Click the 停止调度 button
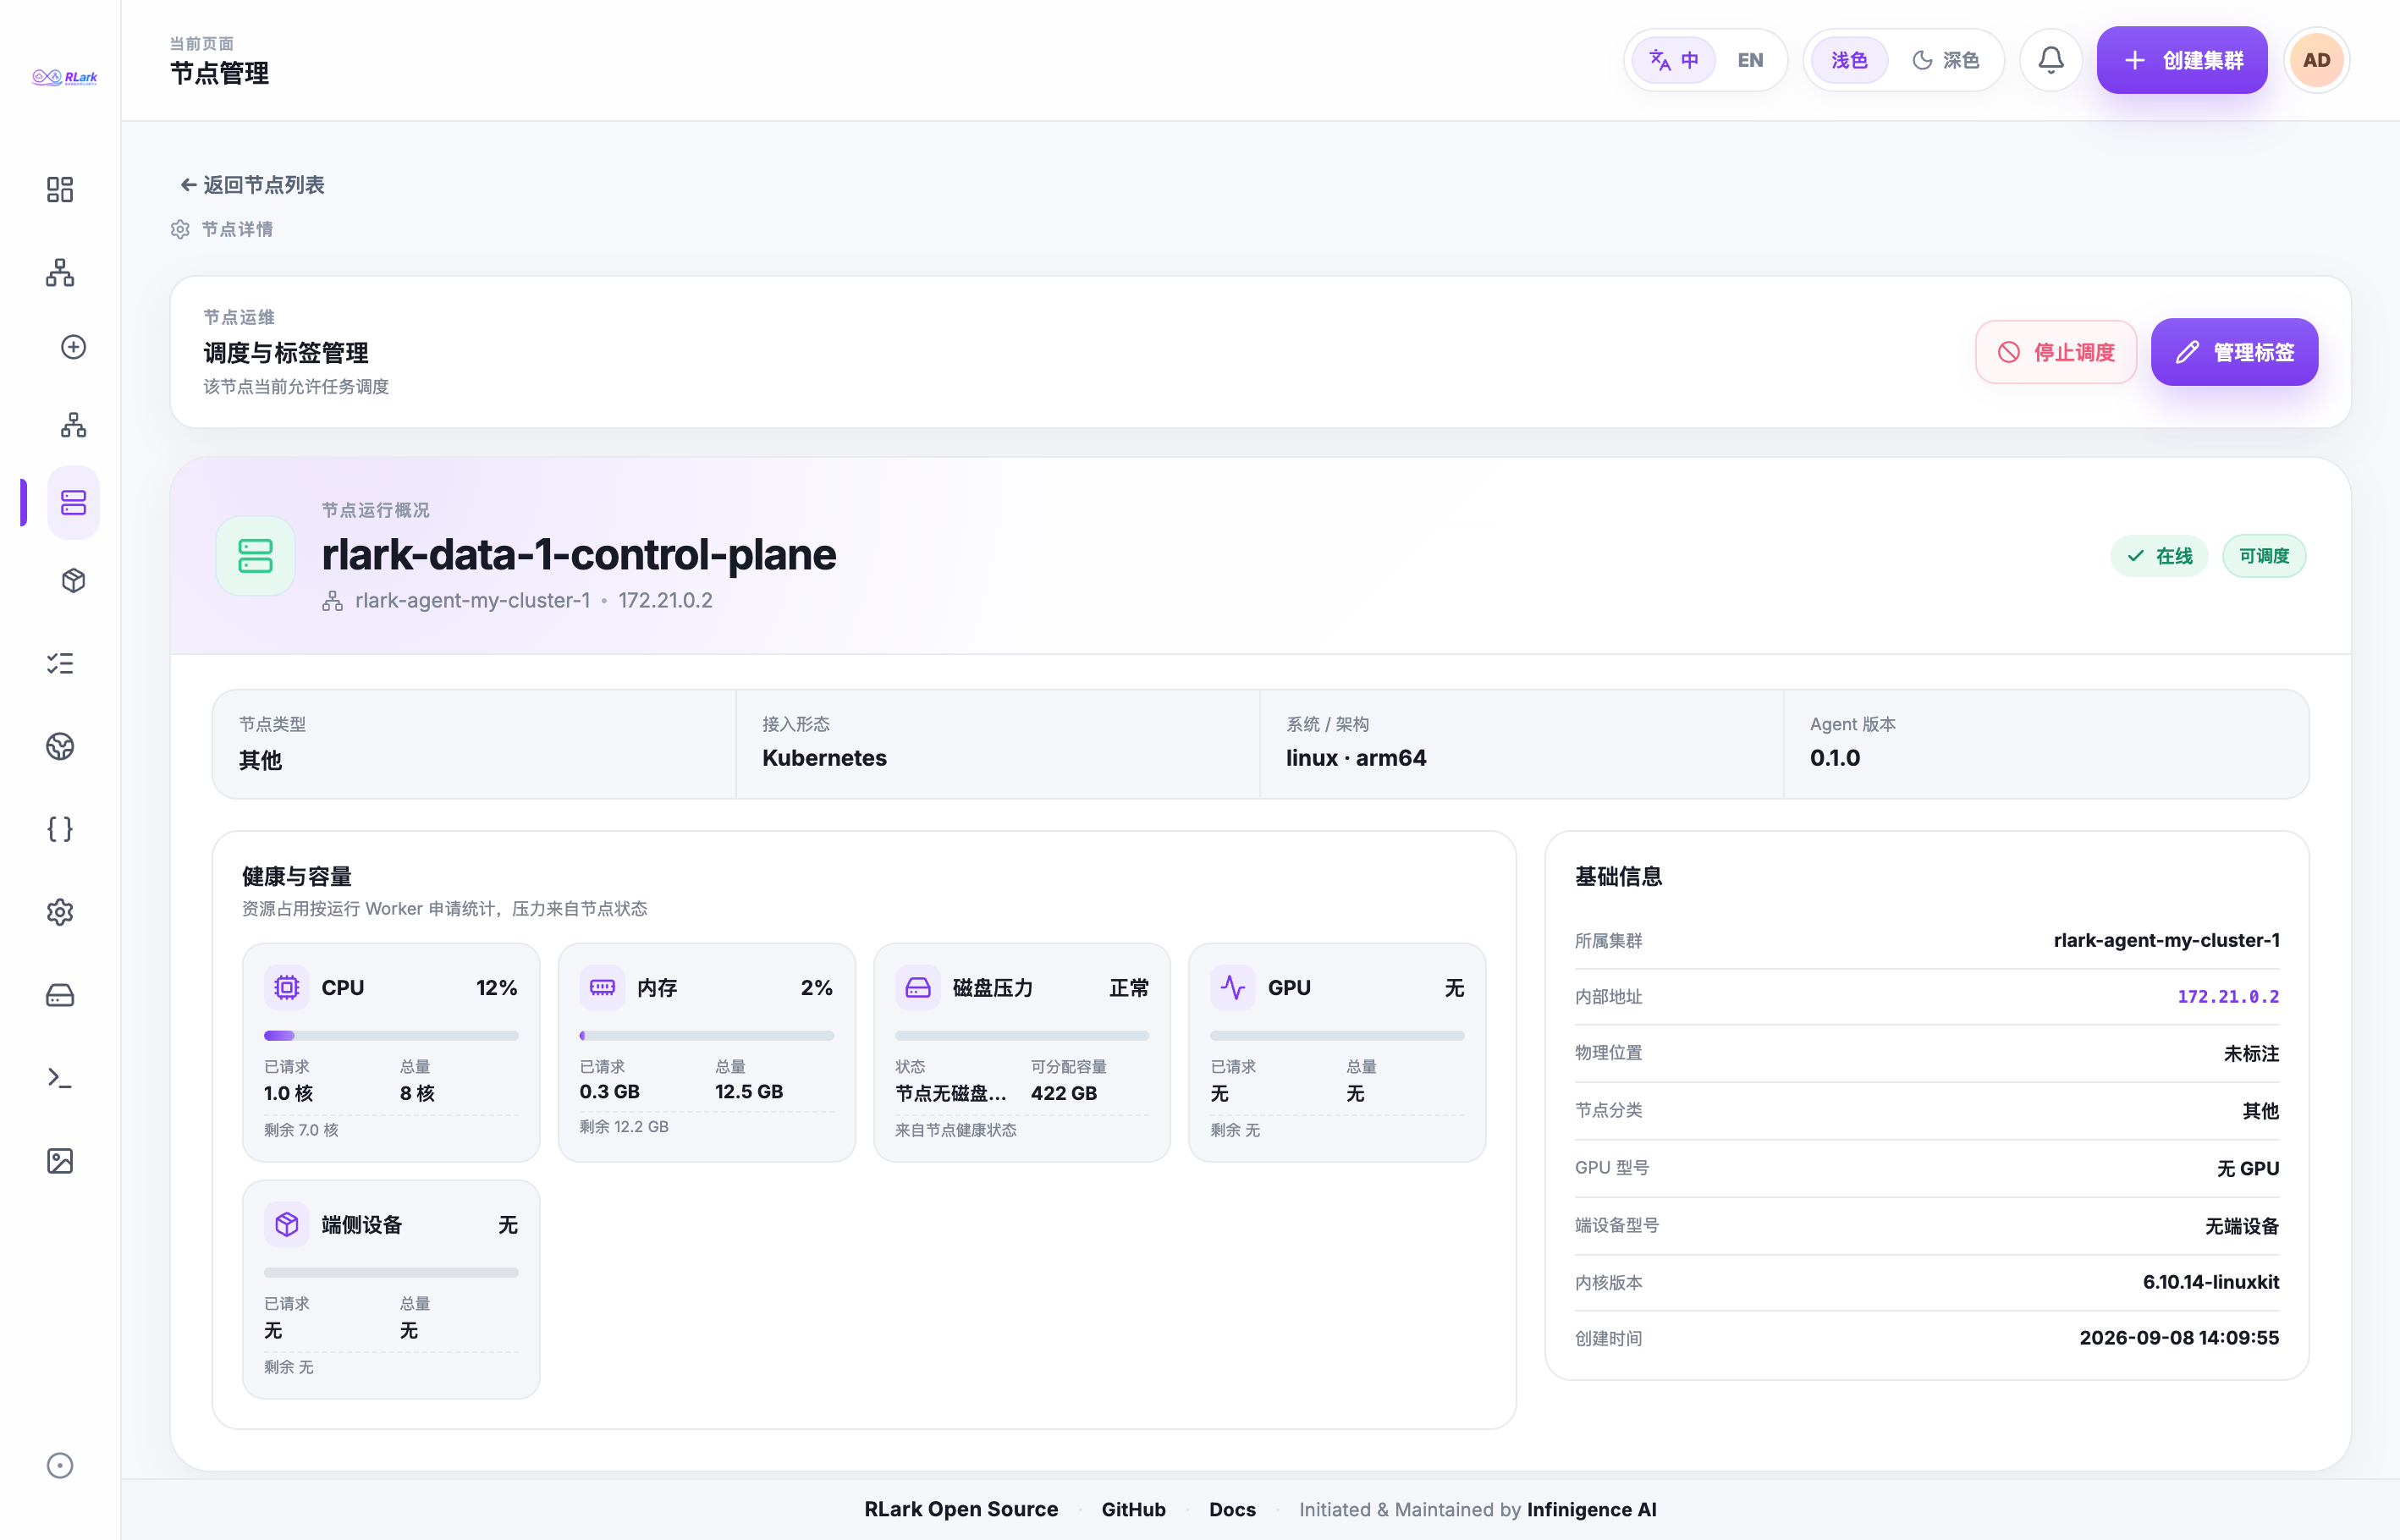 pyautogui.click(x=2056, y=352)
